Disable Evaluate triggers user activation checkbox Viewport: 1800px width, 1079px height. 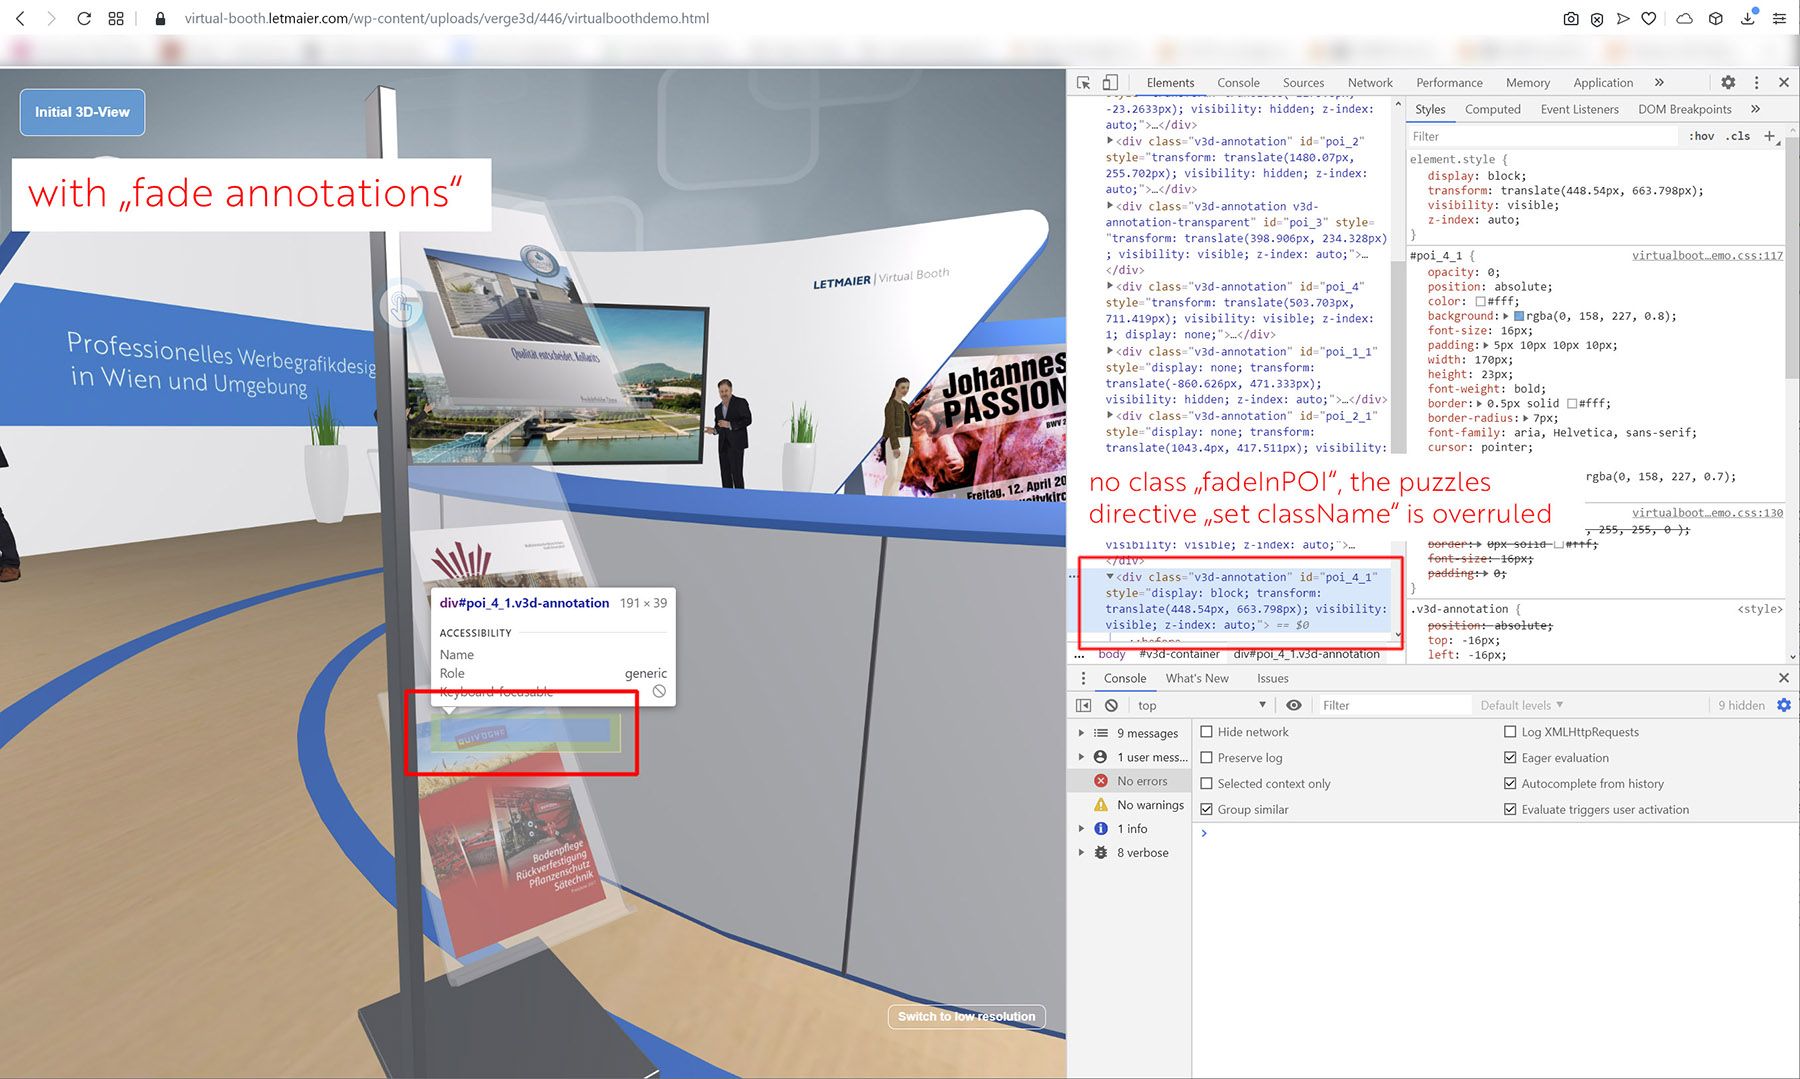[x=1510, y=810]
